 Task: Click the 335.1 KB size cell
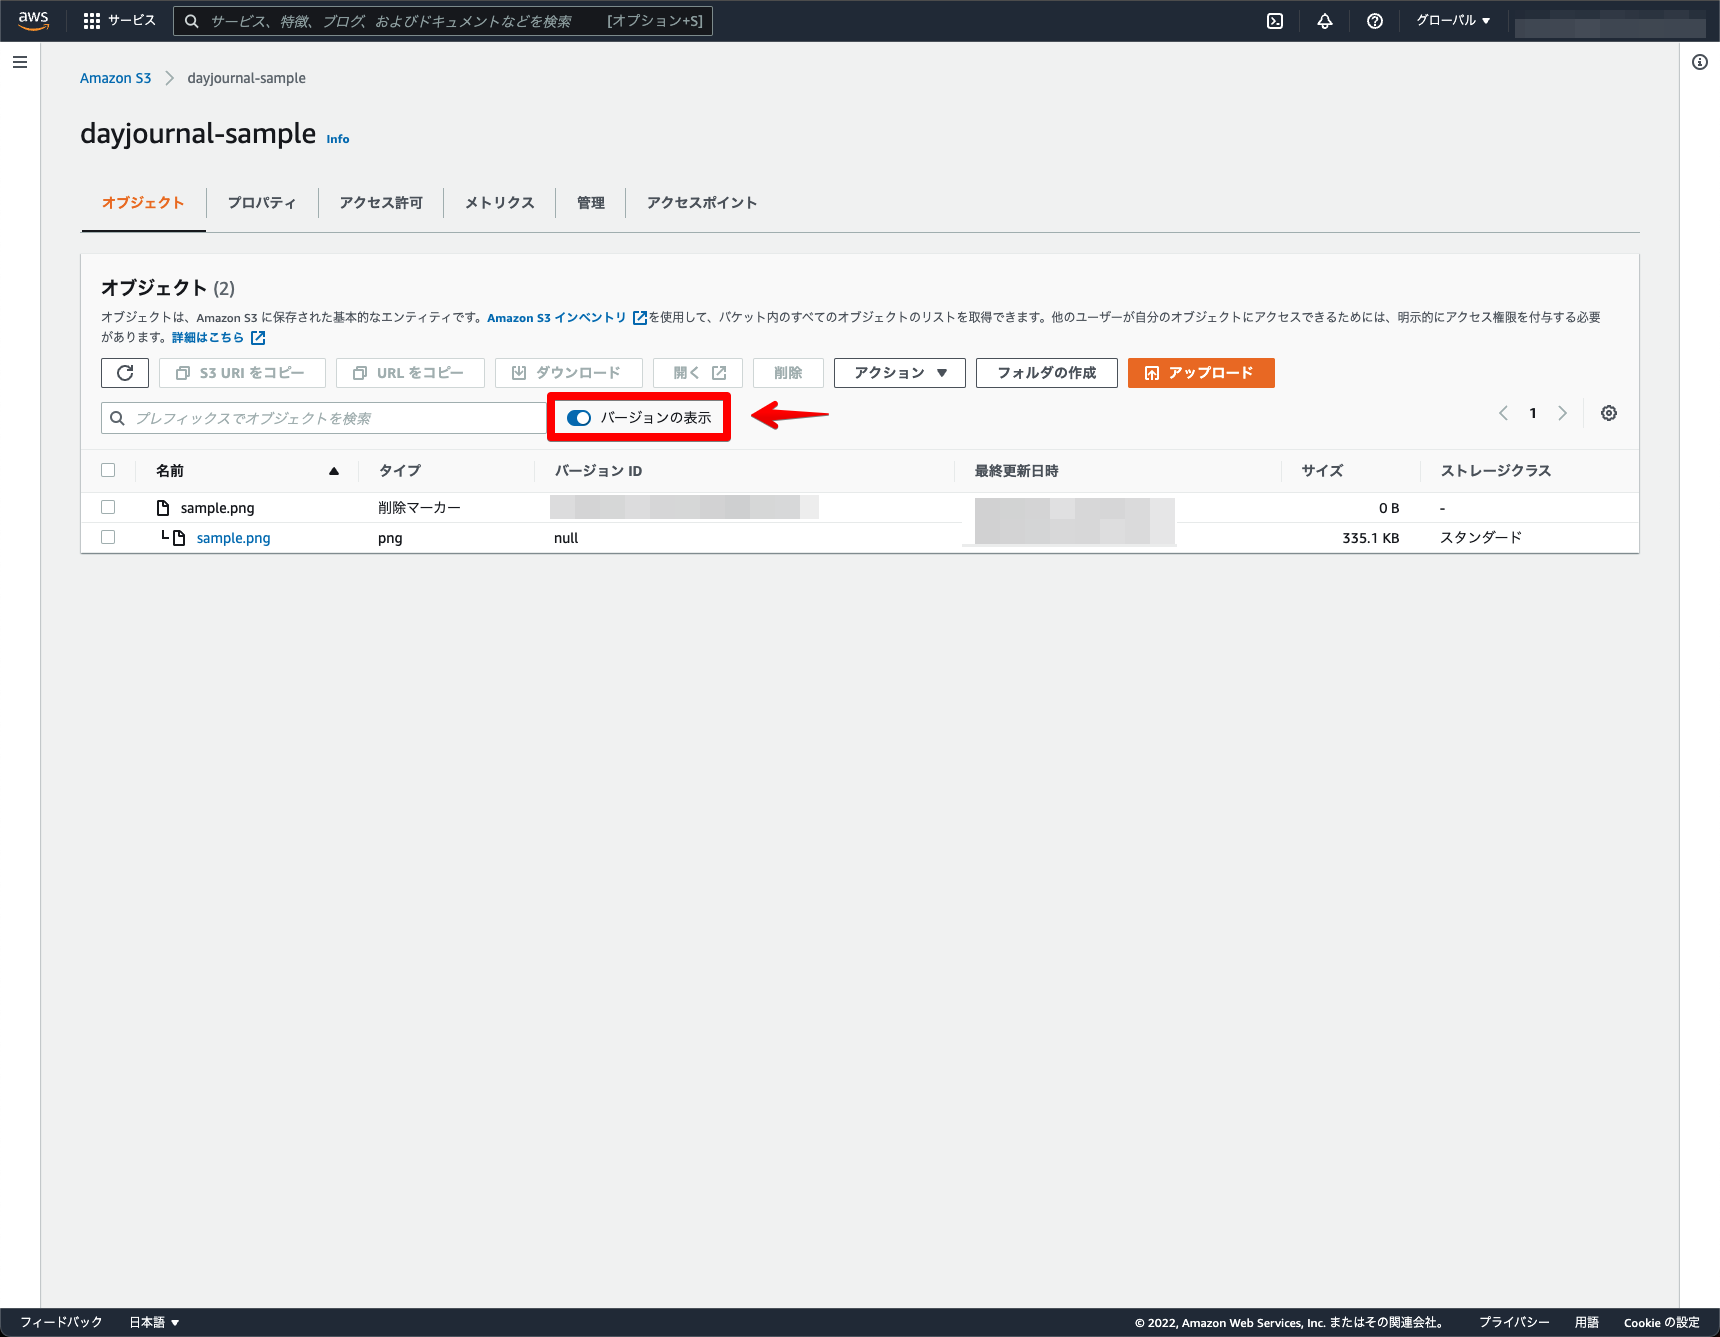1370,538
